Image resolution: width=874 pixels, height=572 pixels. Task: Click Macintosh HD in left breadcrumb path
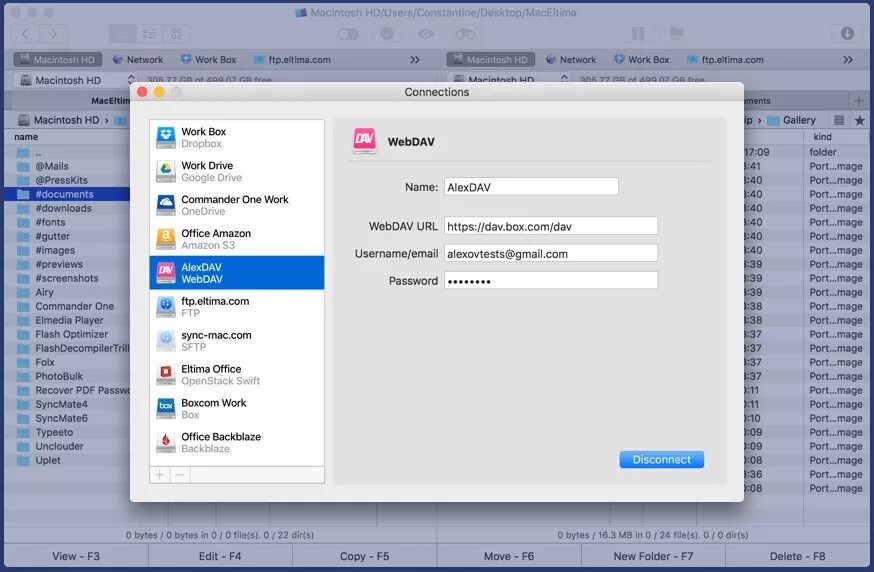pyautogui.click(x=59, y=120)
